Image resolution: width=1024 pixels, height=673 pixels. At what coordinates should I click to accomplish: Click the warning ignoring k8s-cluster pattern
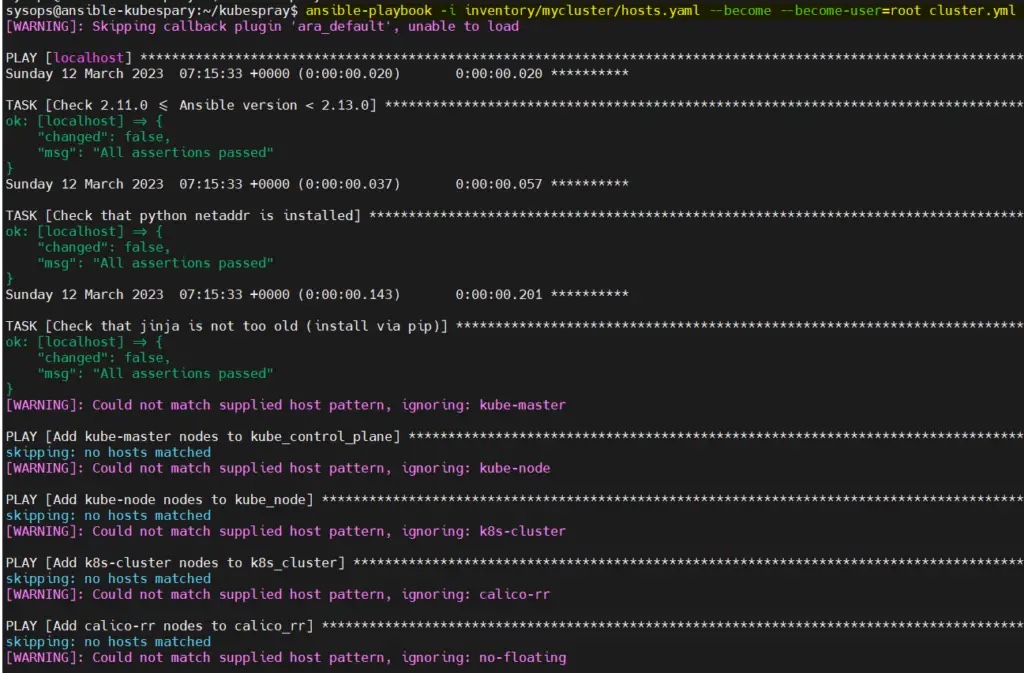pos(285,531)
